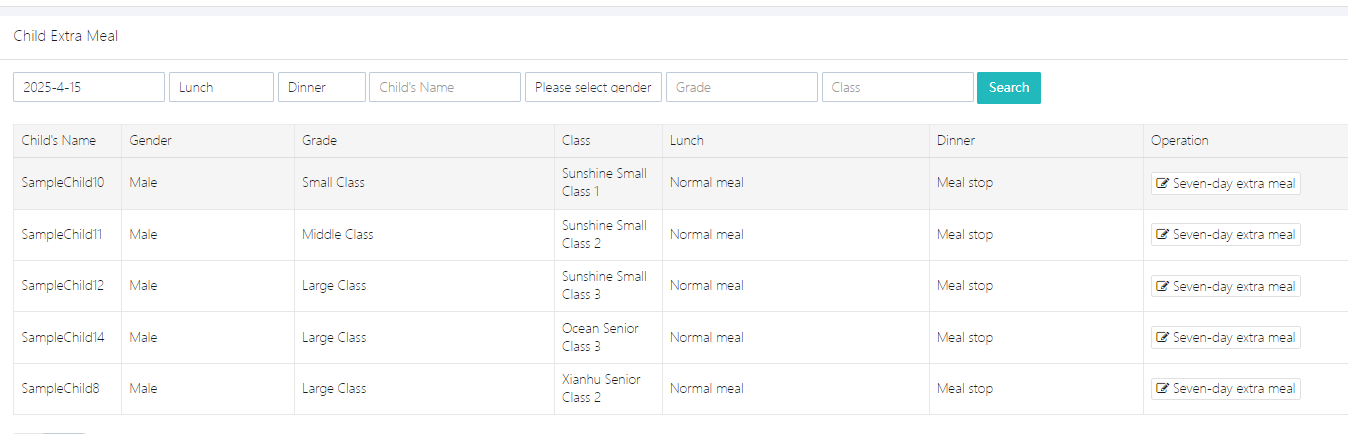
Task: Open the Class filter field
Action: pyautogui.click(x=897, y=87)
